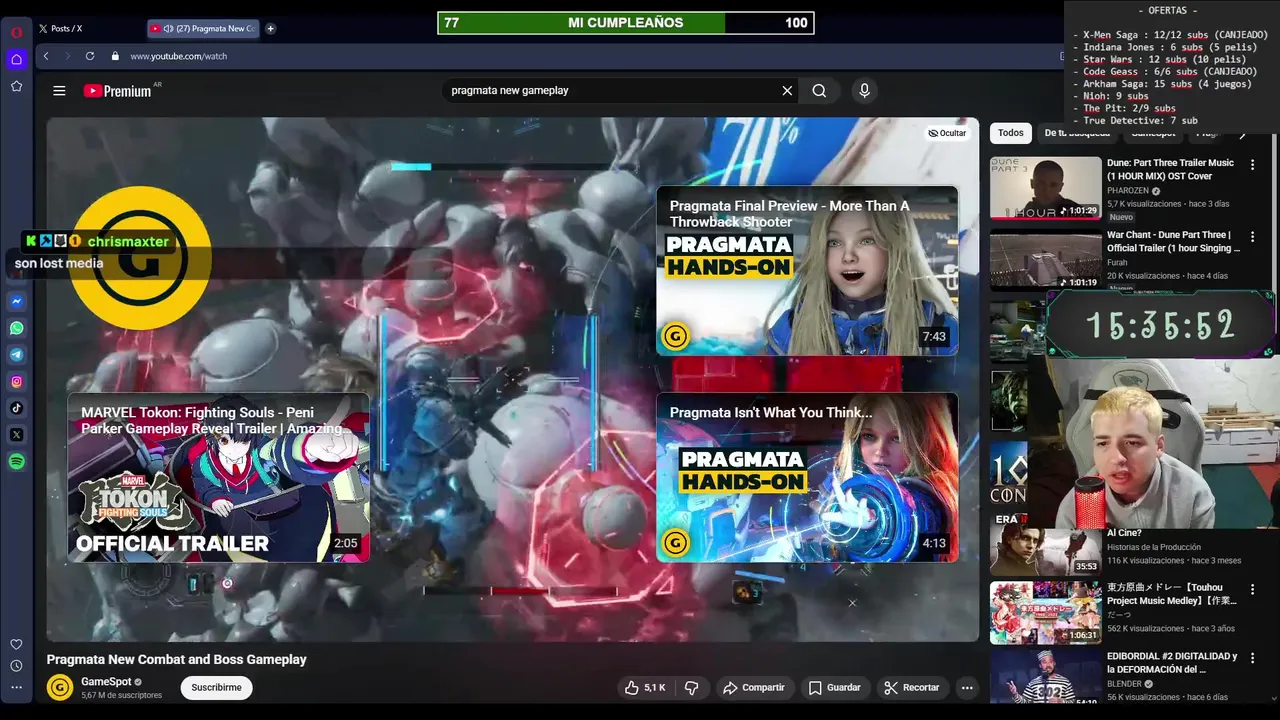Open Spotify in the Opera sidebar
Screen dimensions: 1280x720
coord(16,461)
